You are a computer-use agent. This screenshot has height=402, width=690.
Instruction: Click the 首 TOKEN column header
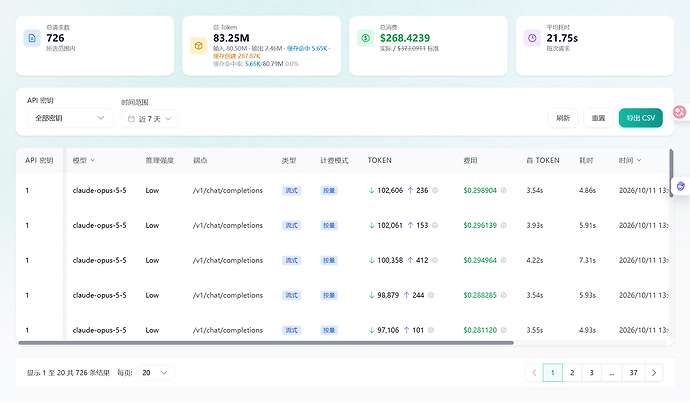543,161
